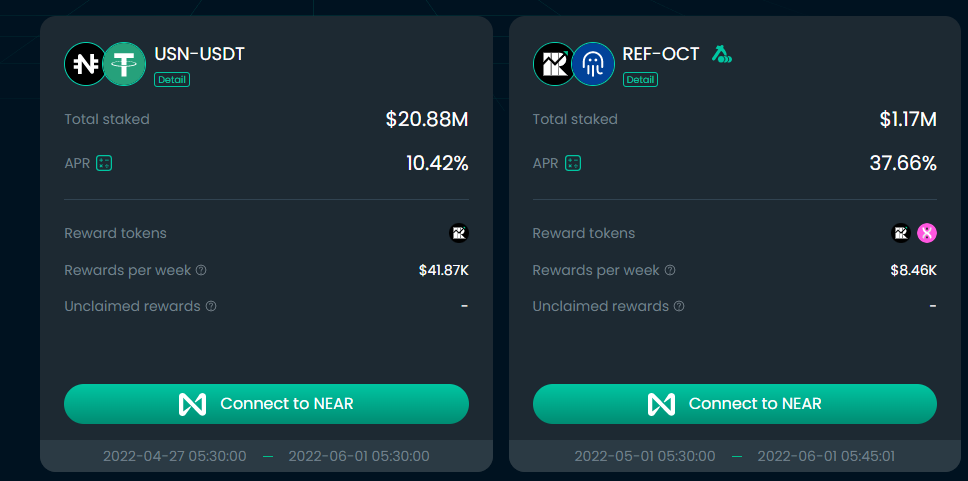Image resolution: width=968 pixels, height=481 pixels.
Task: Click the REF token icon in REF-OCT card
Action: point(554,64)
